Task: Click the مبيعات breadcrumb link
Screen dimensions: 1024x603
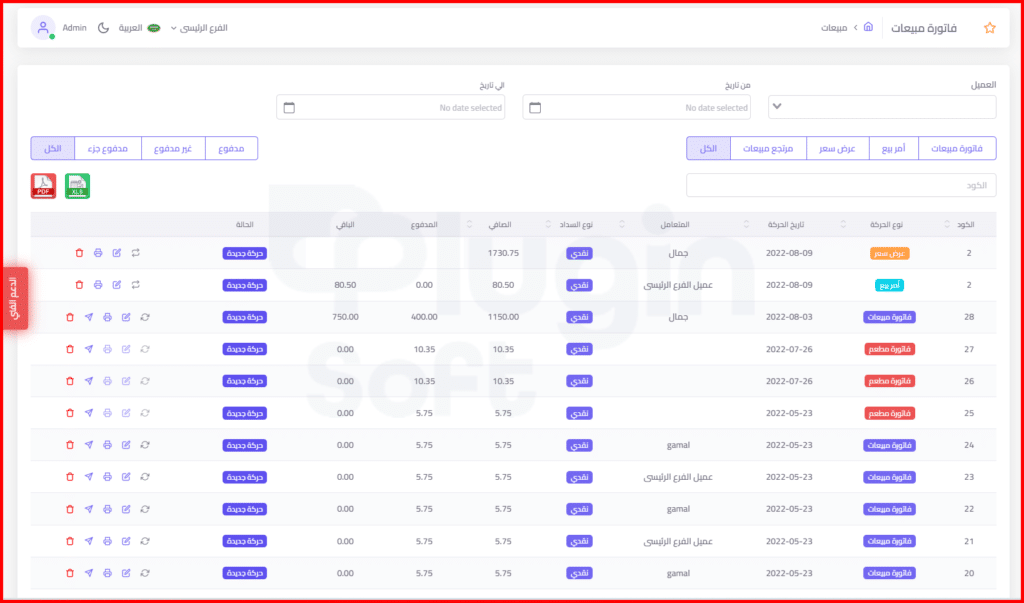Action: click(835, 28)
